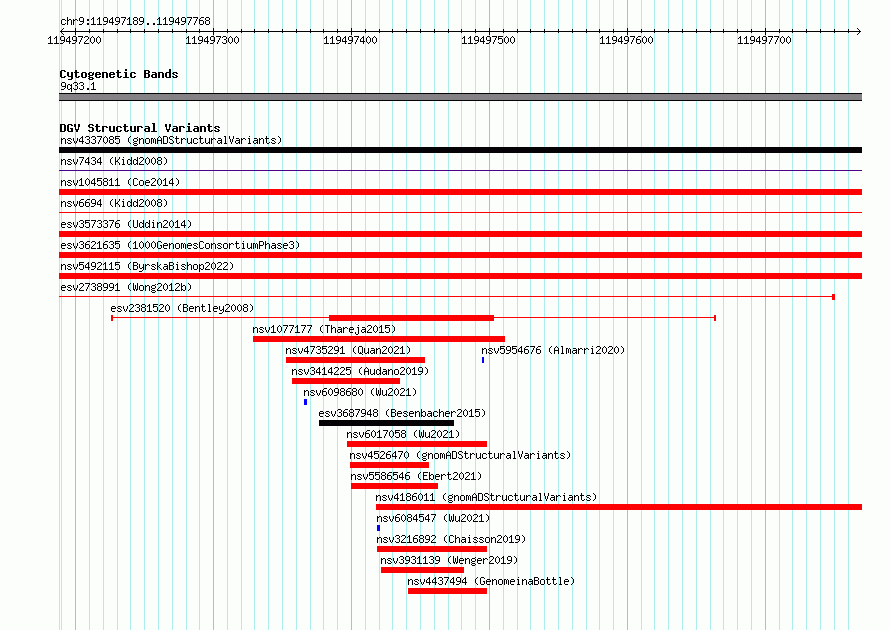The image size is (890, 630).
Task: Click the nsv4337085 (gnomADStructuralVariants) label
Action: coord(171,140)
